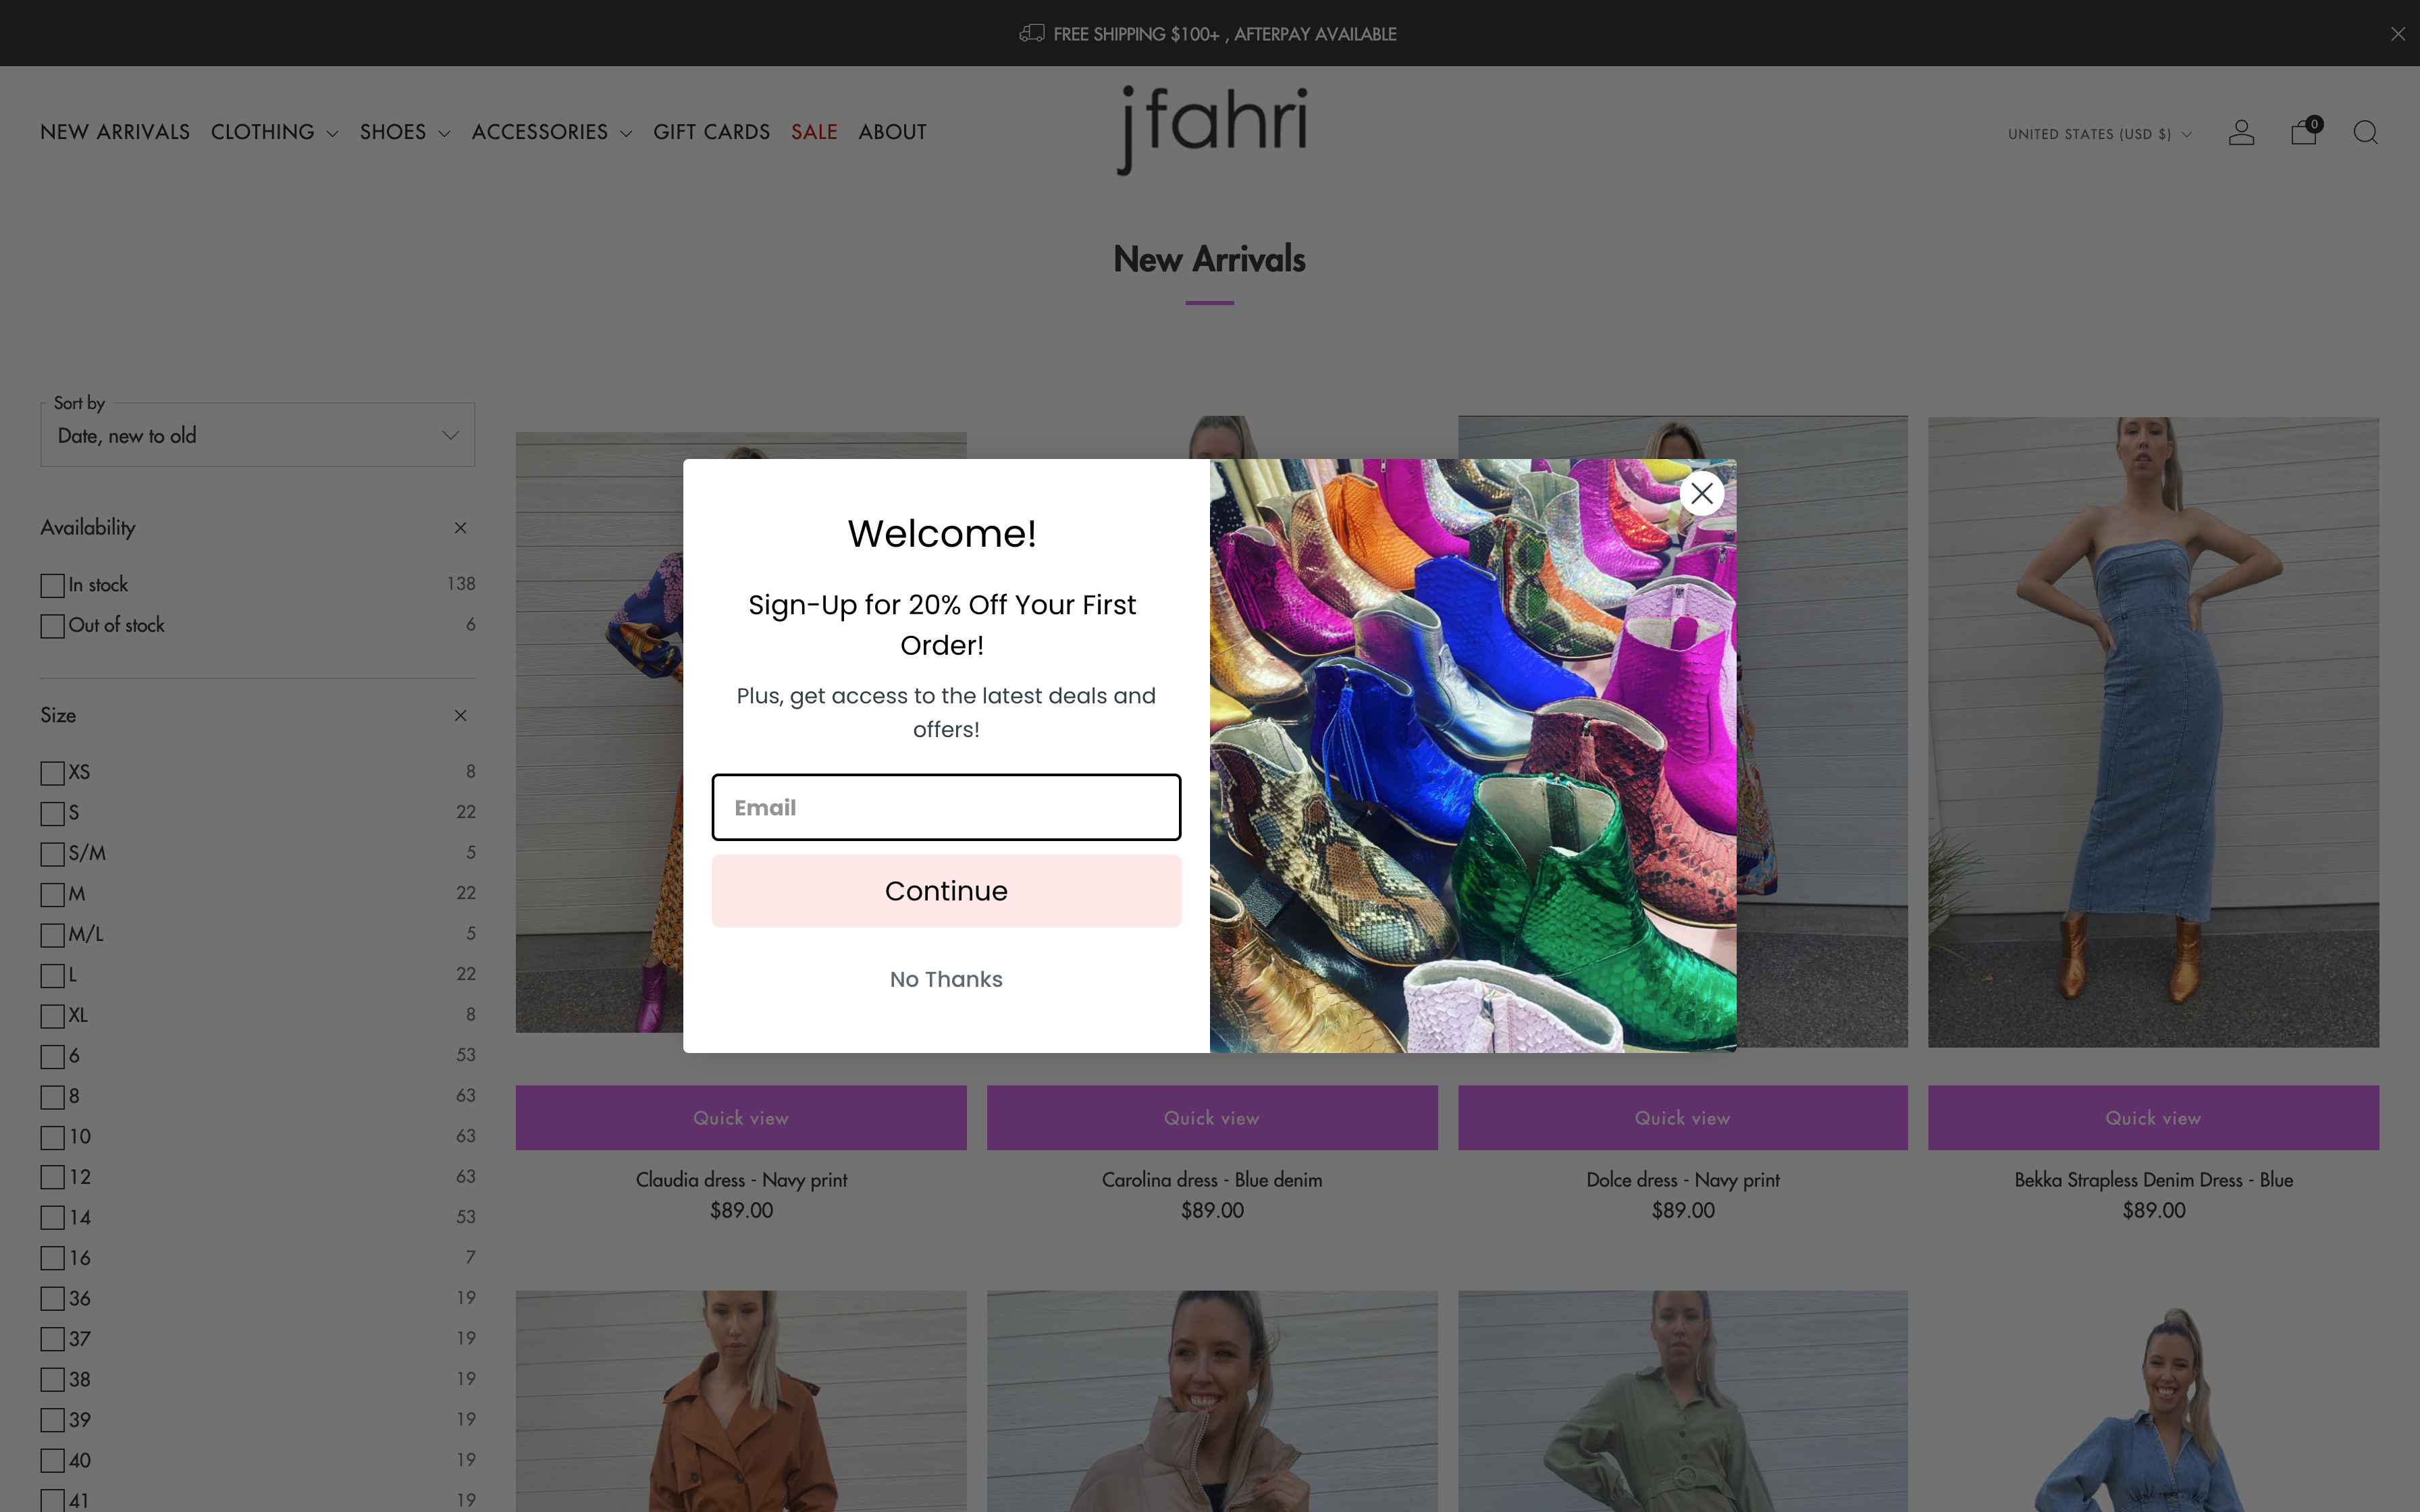This screenshot has height=1512, width=2420.
Task: Click the Continue signup button
Action: pos(945,890)
